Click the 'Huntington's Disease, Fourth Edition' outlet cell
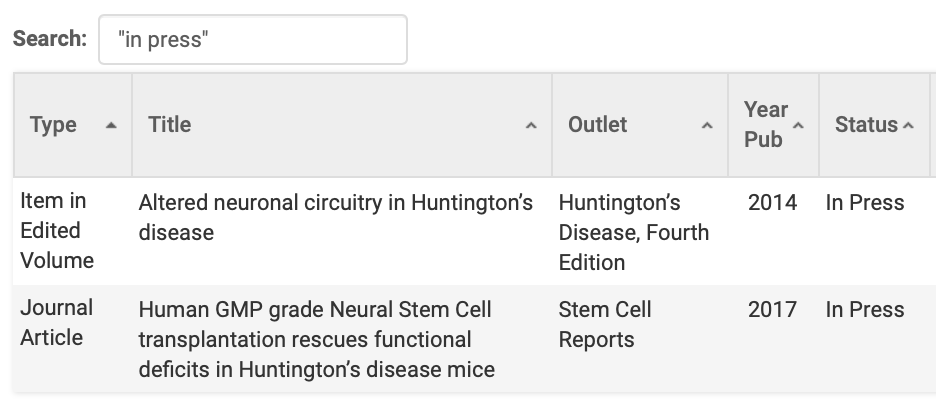The image size is (936, 414). [x=633, y=232]
